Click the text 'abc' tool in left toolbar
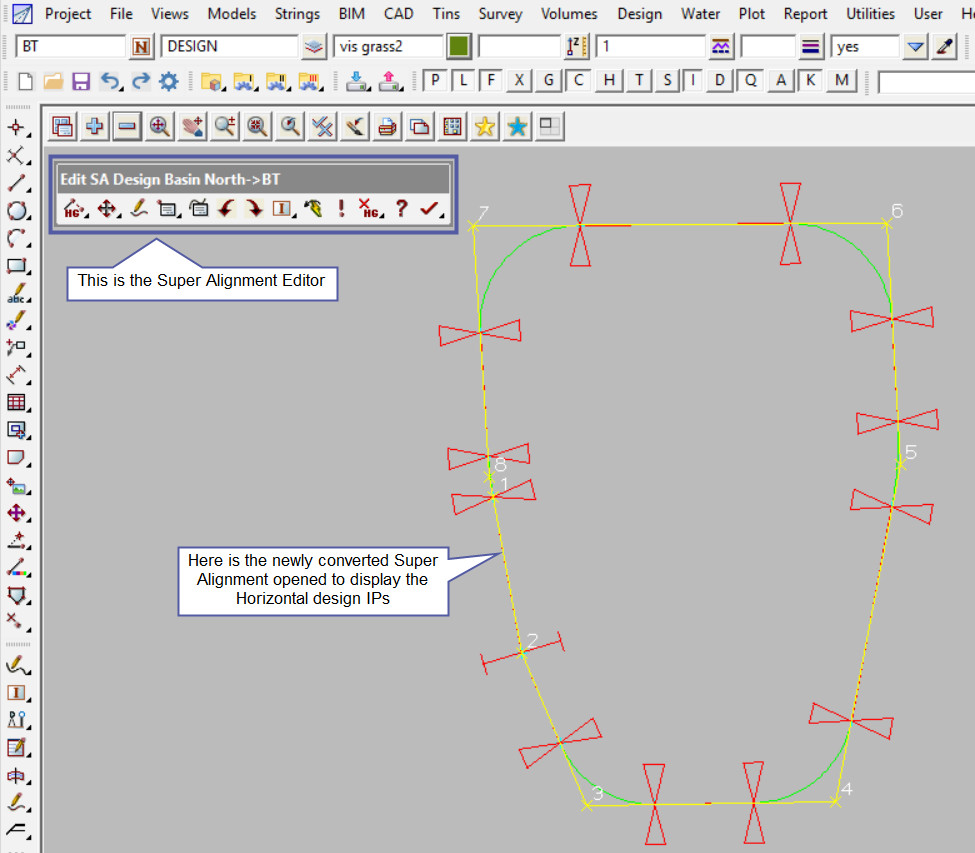 tap(16, 294)
